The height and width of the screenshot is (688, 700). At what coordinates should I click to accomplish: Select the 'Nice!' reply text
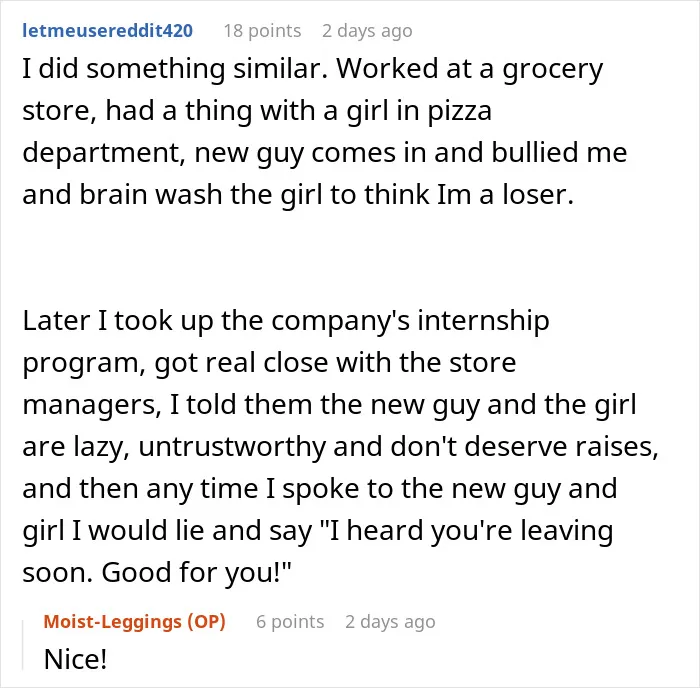click(75, 659)
